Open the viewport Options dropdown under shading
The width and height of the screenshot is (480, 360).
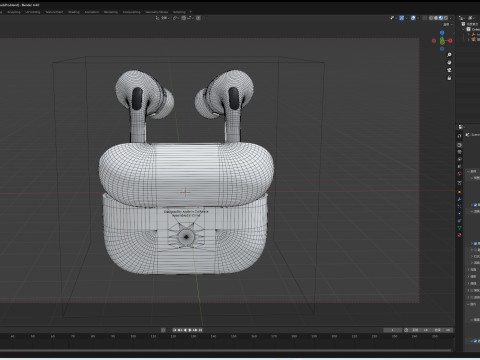448,25
